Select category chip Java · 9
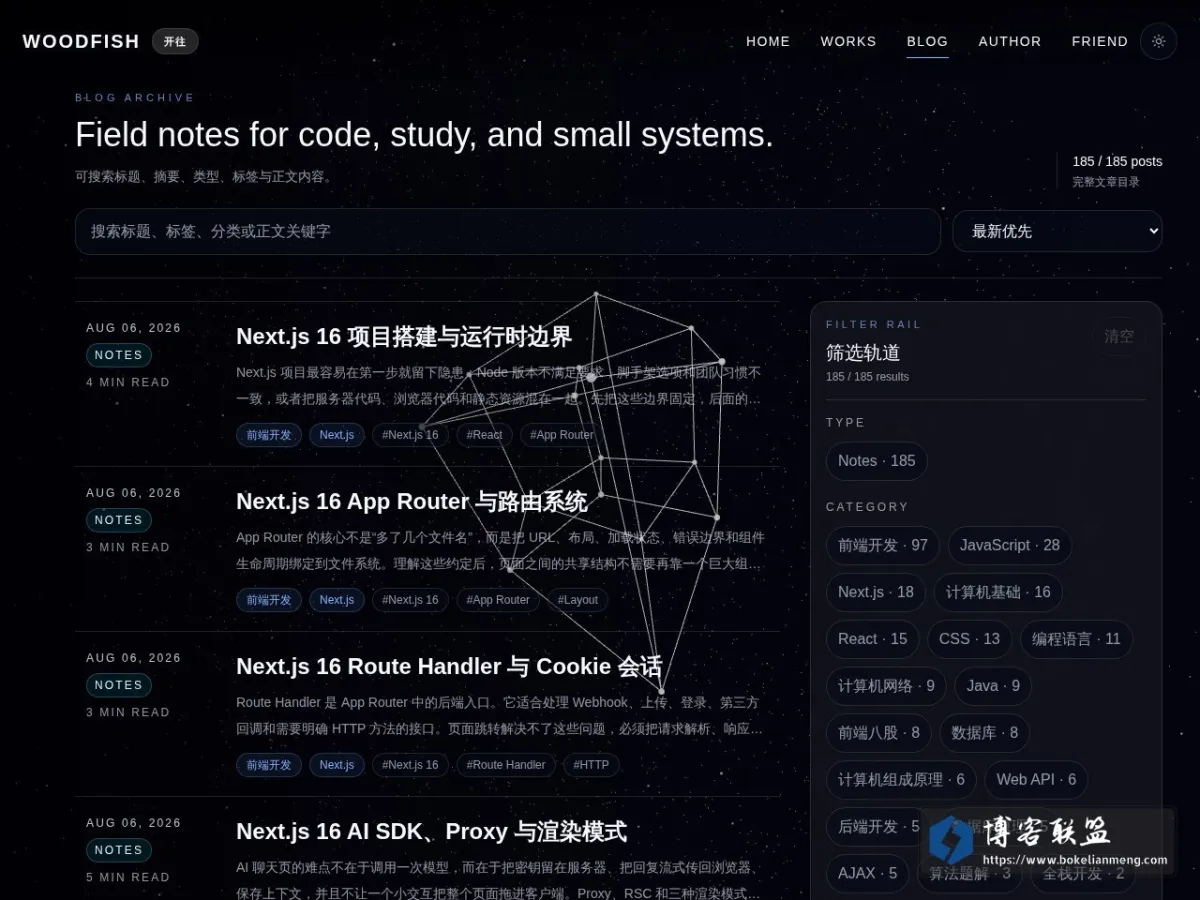This screenshot has height=900, width=1200. pyautogui.click(x=993, y=686)
